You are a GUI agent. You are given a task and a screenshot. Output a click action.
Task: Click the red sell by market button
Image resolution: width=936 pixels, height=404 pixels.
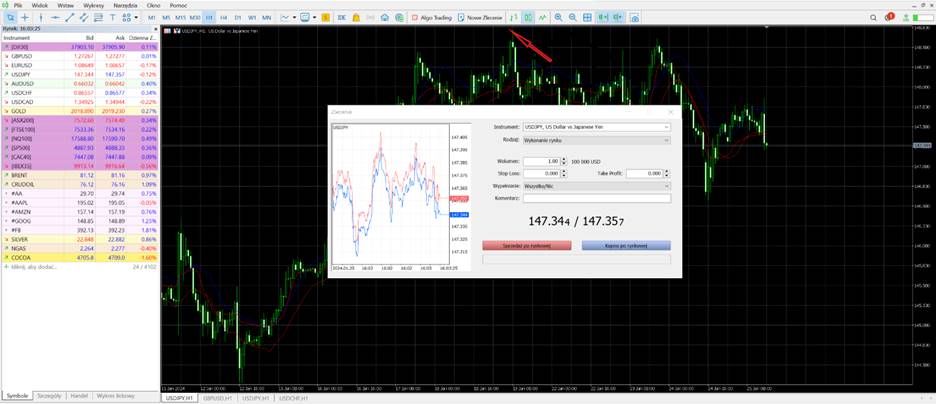point(526,245)
